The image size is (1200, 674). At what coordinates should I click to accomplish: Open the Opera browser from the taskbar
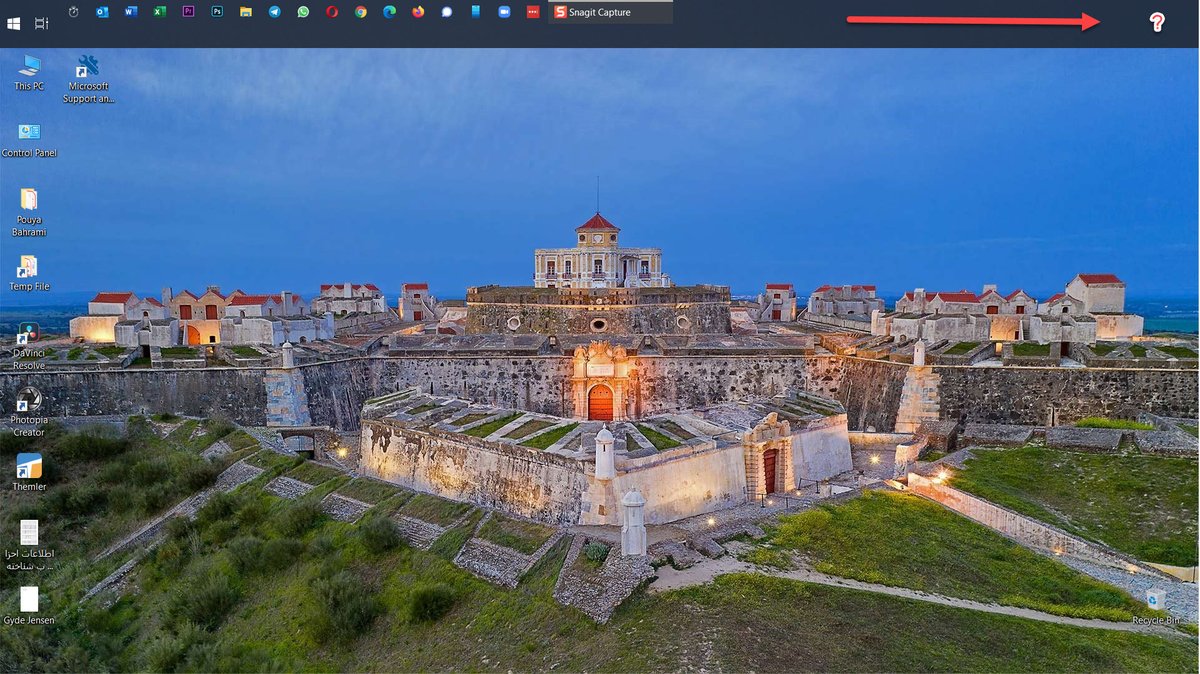[x=330, y=13]
